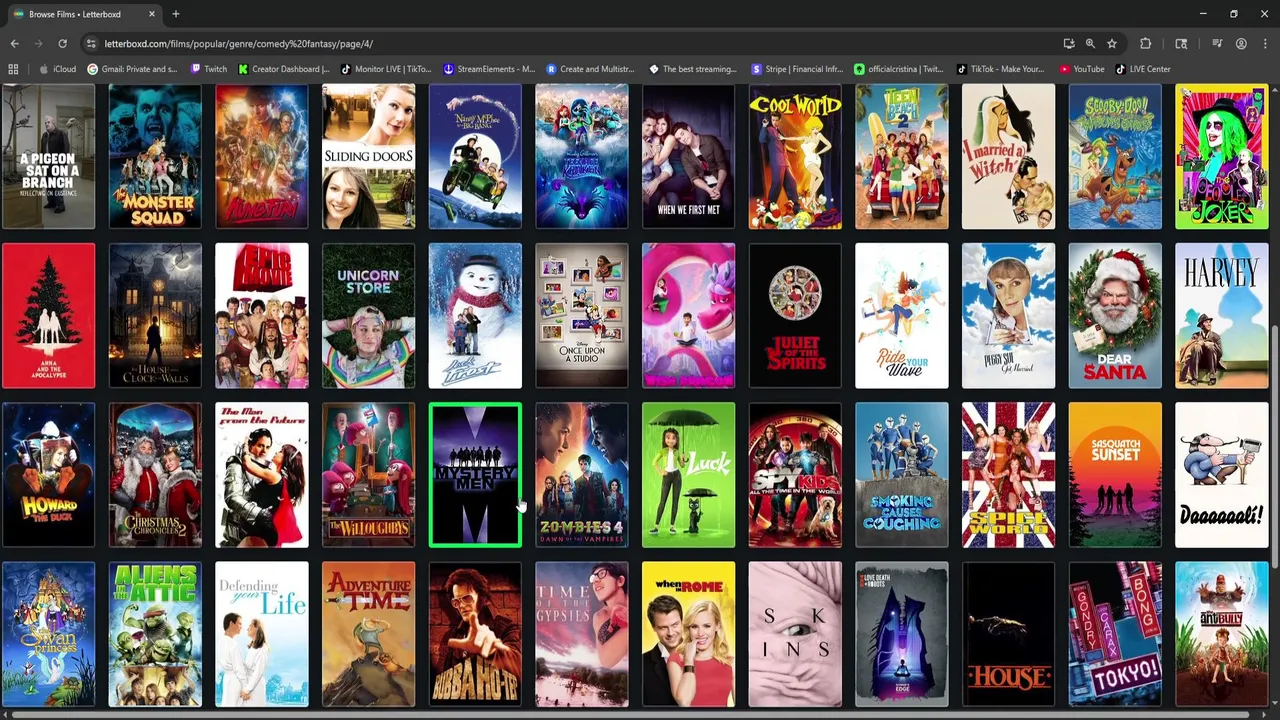
Task: Open A Pigeon Sat on a Branch poster
Action: [48, 156]
